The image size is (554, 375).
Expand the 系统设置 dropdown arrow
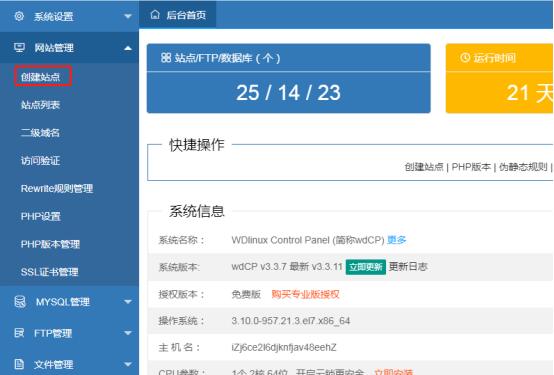[128, 16]
